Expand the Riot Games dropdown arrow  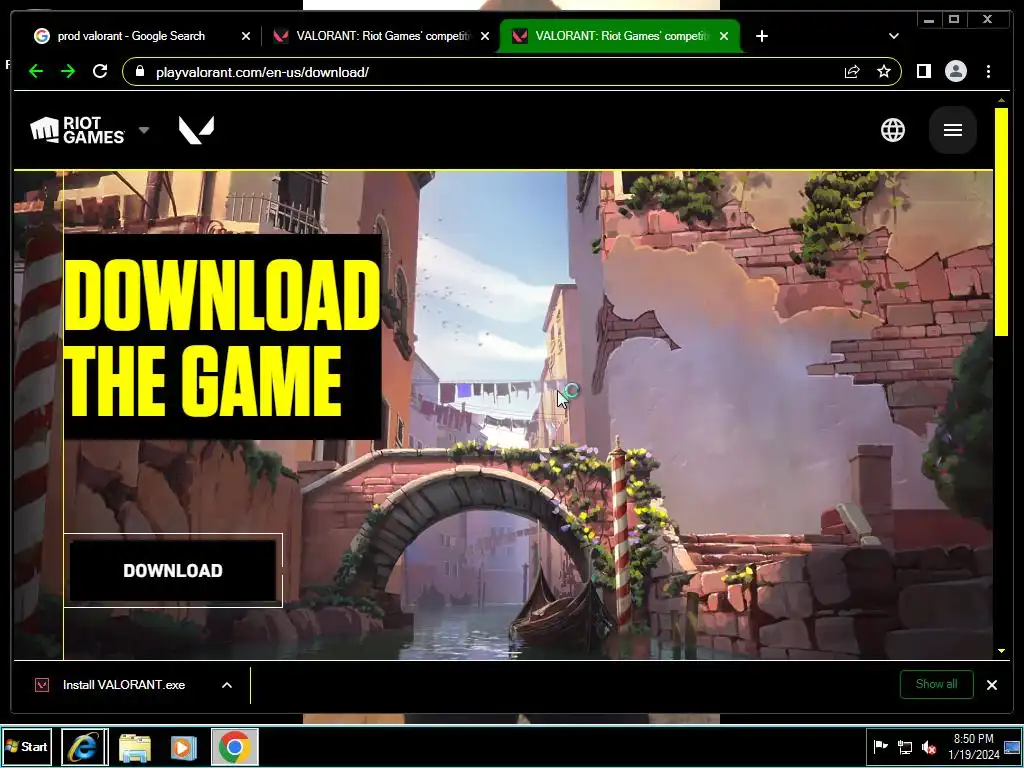point(144,130)
